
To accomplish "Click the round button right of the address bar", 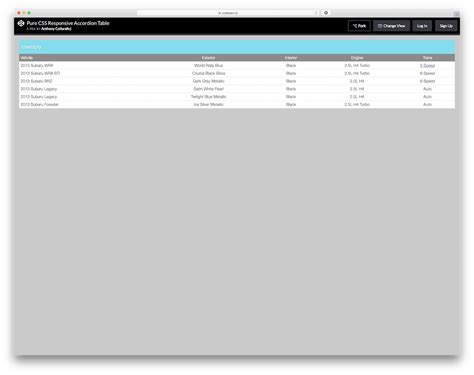I will pos(326,13).
